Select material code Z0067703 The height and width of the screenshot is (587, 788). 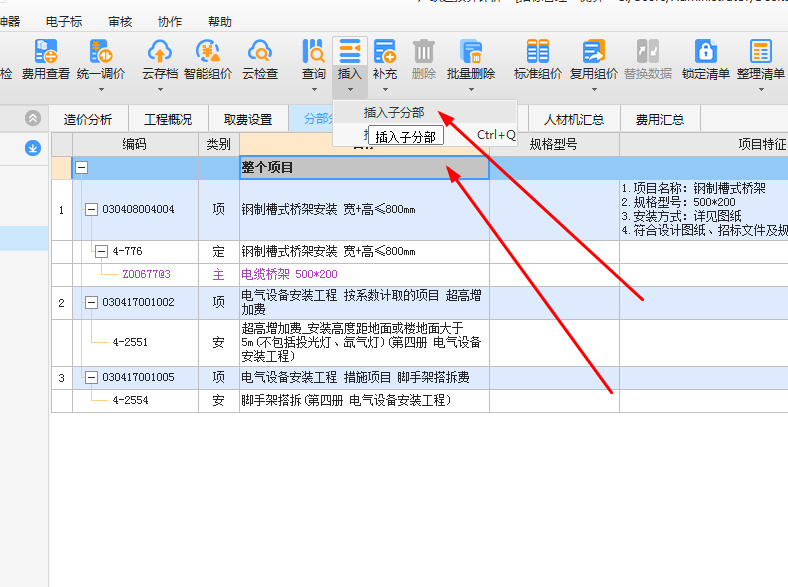pyautogui.click(x=146, y=274)
